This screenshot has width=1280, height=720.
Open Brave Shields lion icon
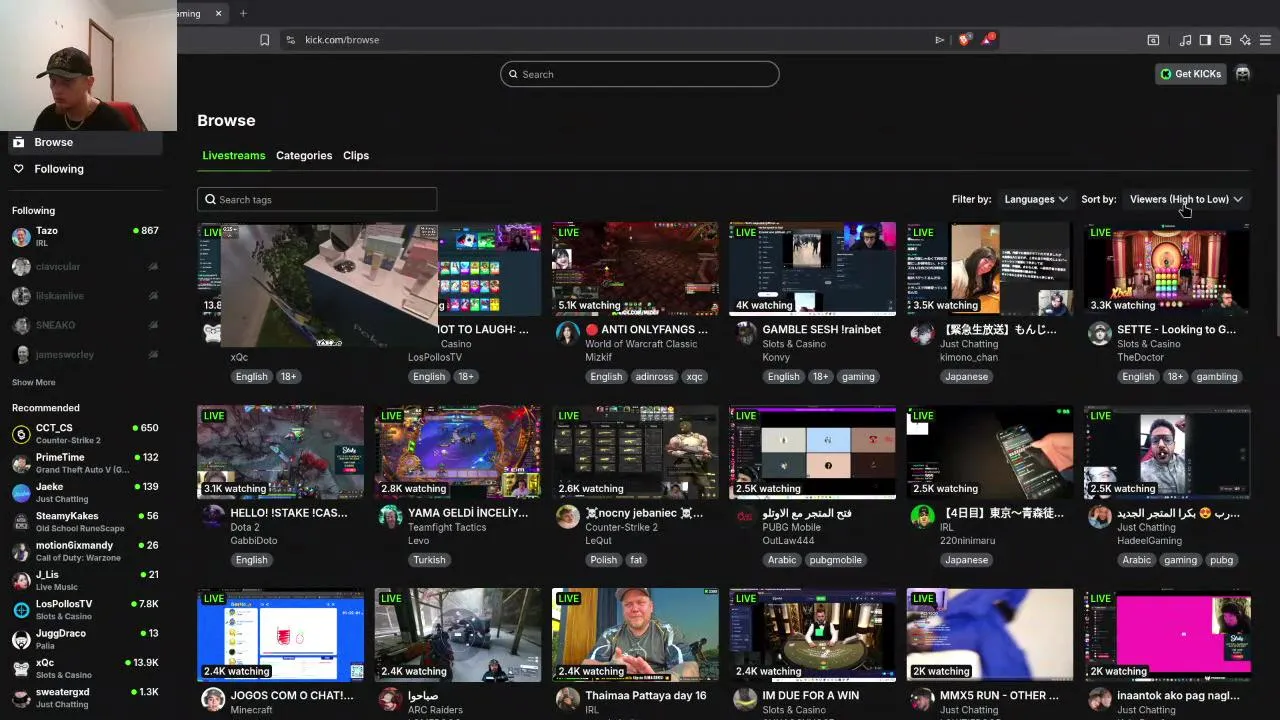click(x=964, y=40)
